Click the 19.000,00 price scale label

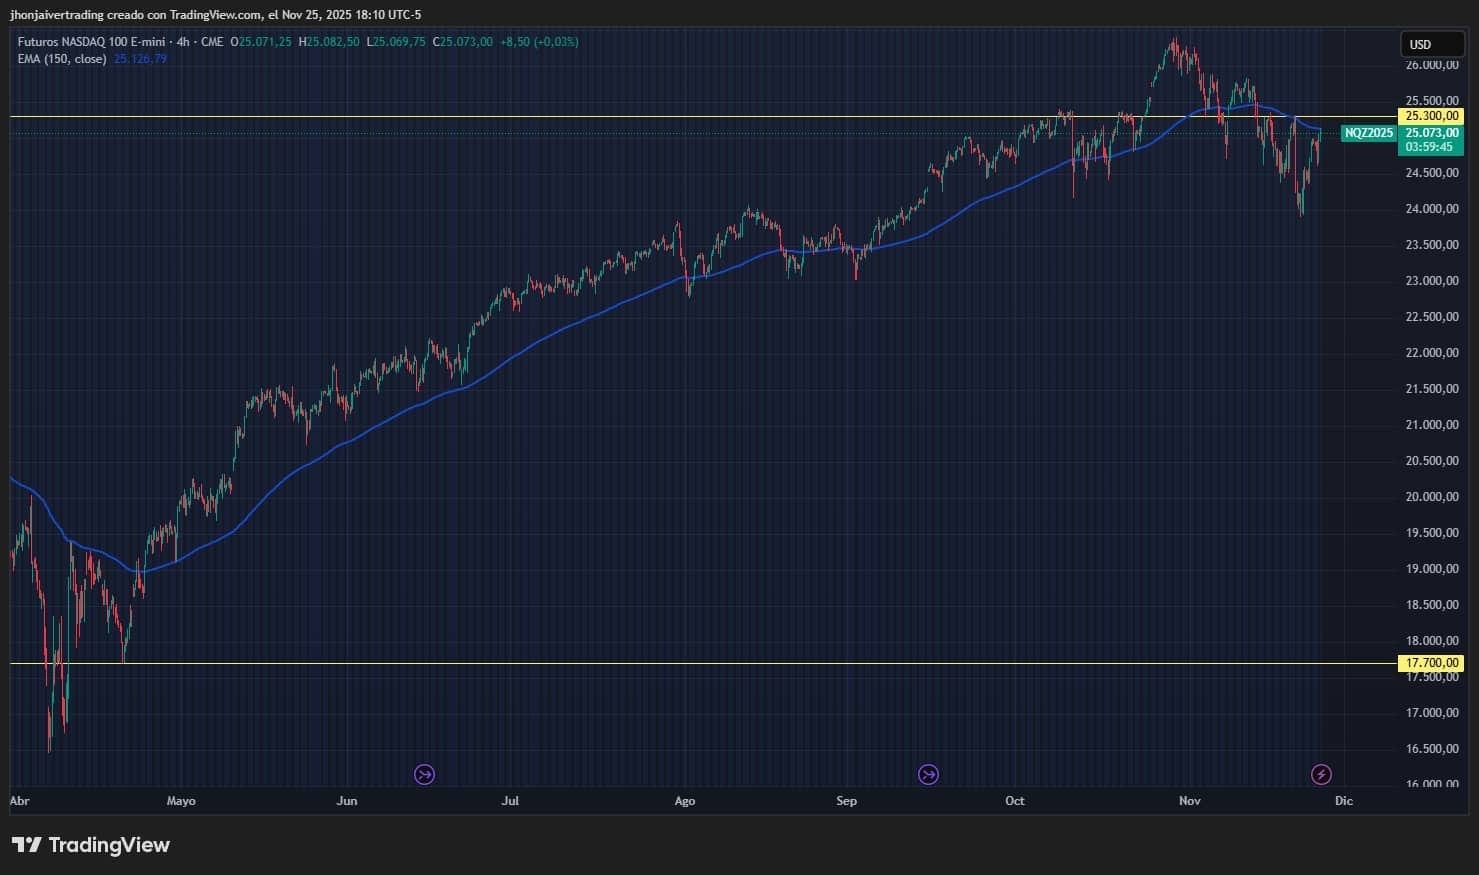pos(1432,569)
